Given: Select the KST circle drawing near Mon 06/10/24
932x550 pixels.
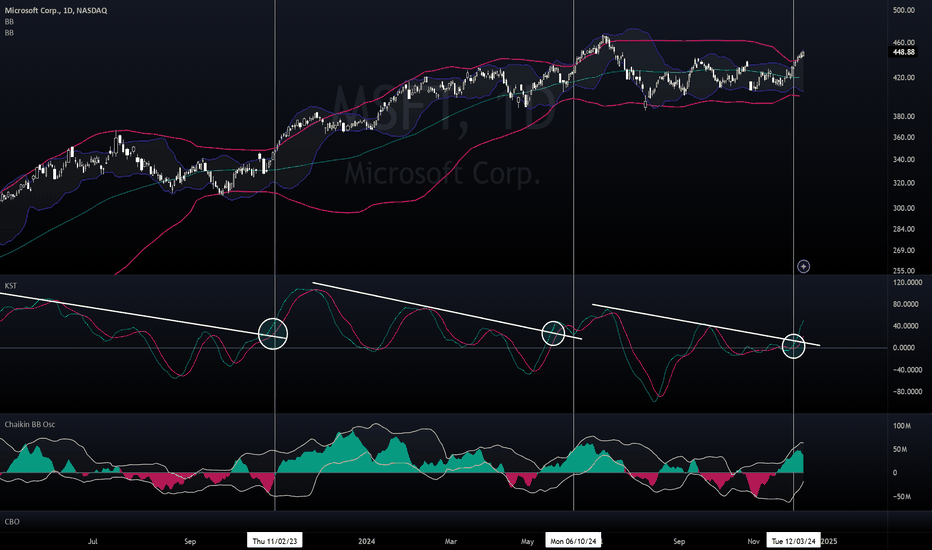Looking at the screenshot, I should [553, 333].
